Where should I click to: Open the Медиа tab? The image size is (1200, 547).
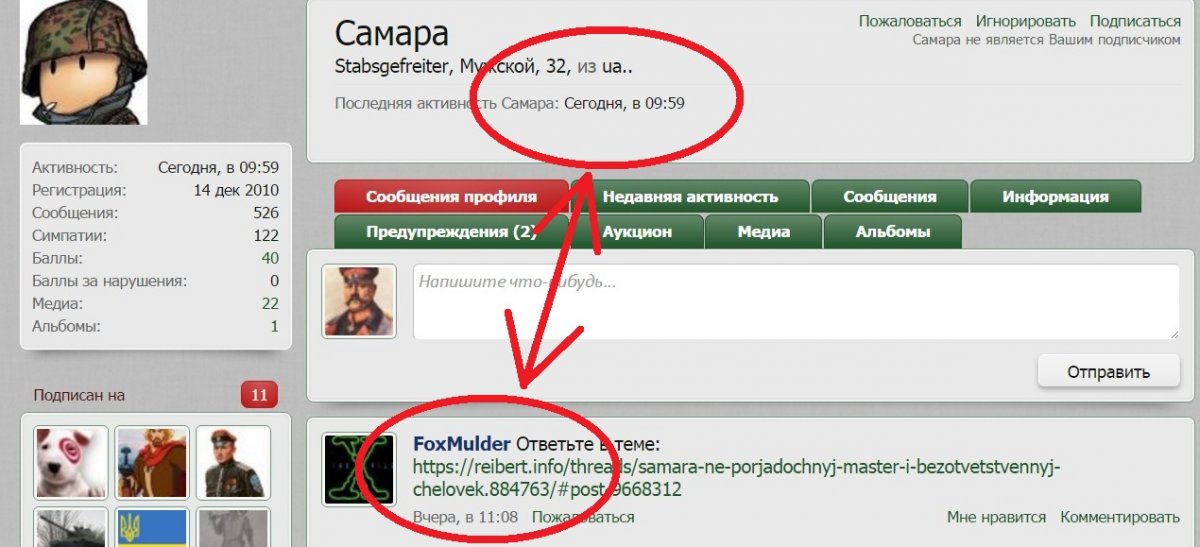(x=764, y=231)
